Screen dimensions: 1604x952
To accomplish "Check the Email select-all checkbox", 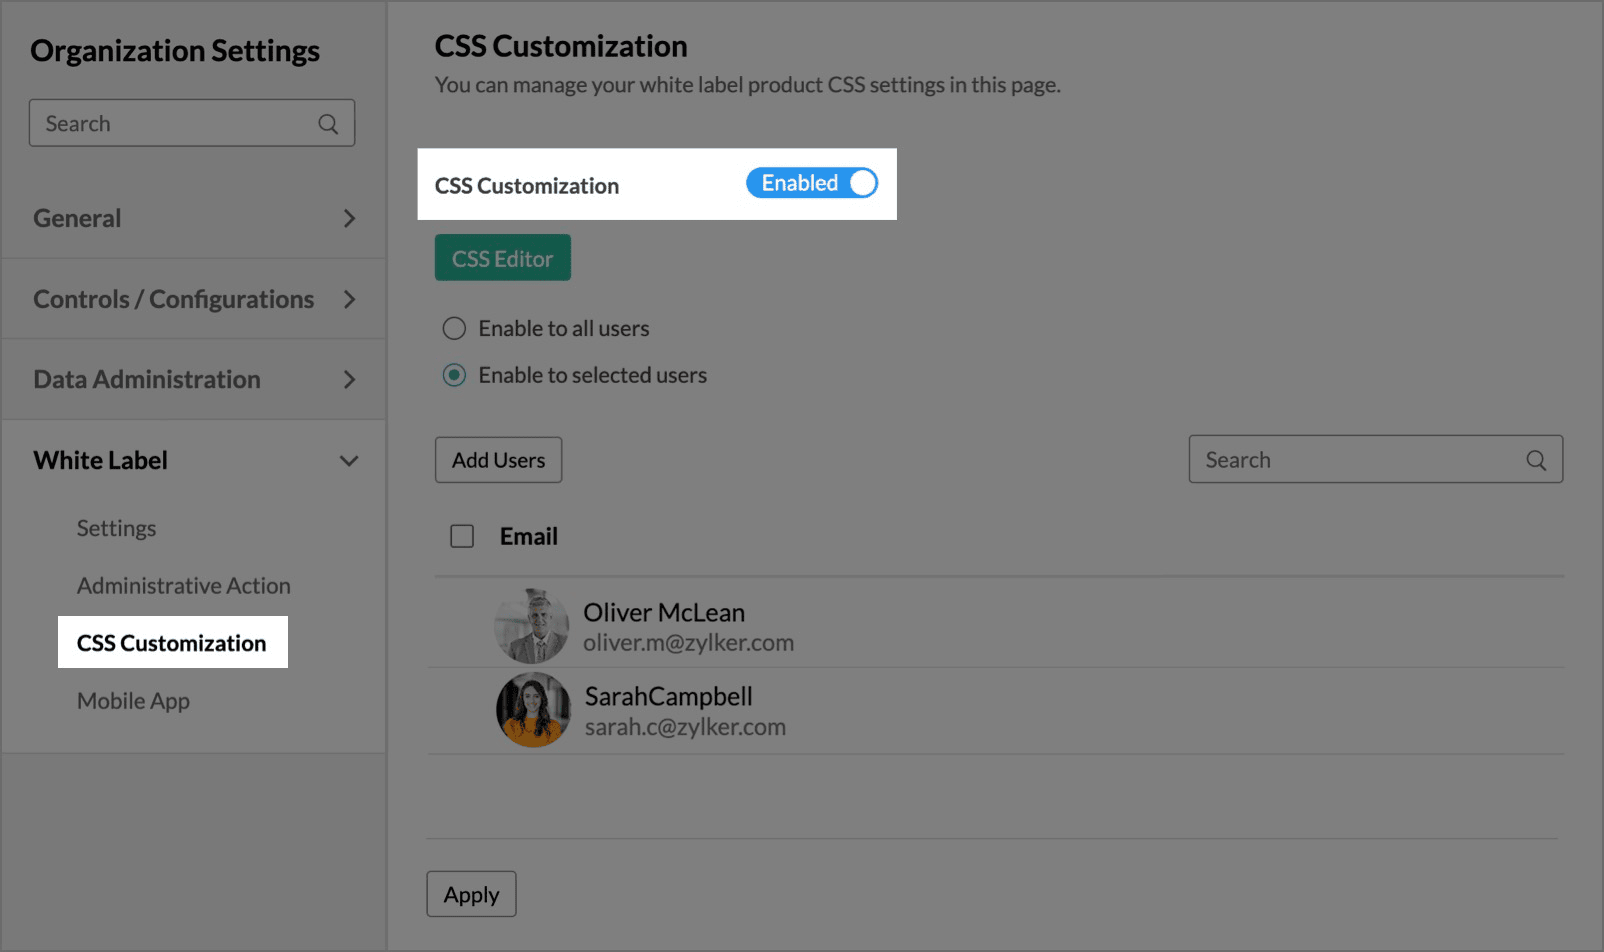I will coord(462,537).
